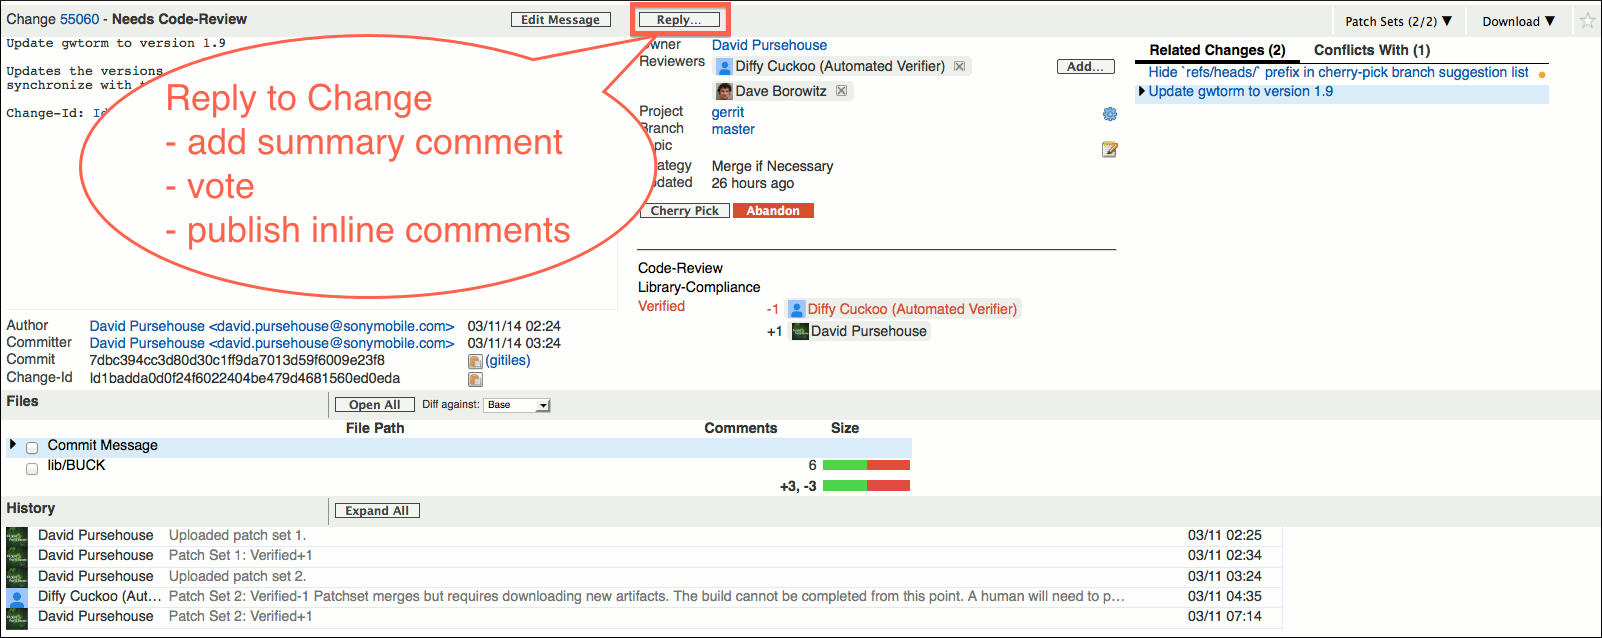This screenshot has height=638, width=1602.
Task: Open the Diffy Cuckoo Verified-1 history entry
Action: (645, 596)
